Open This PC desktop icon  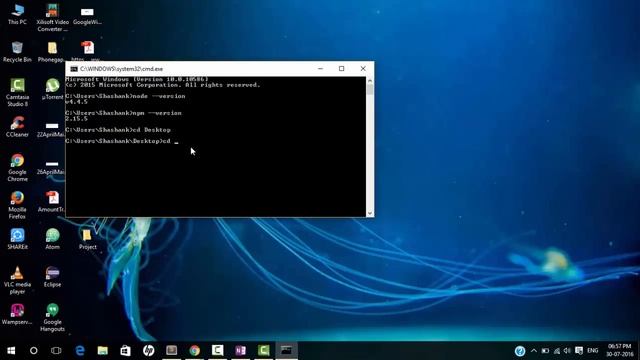(x=17, y=15)
